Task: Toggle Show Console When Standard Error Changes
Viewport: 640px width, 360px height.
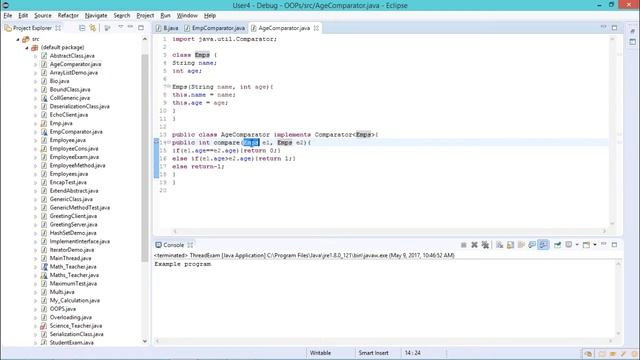Action: [x=543, y=245]
